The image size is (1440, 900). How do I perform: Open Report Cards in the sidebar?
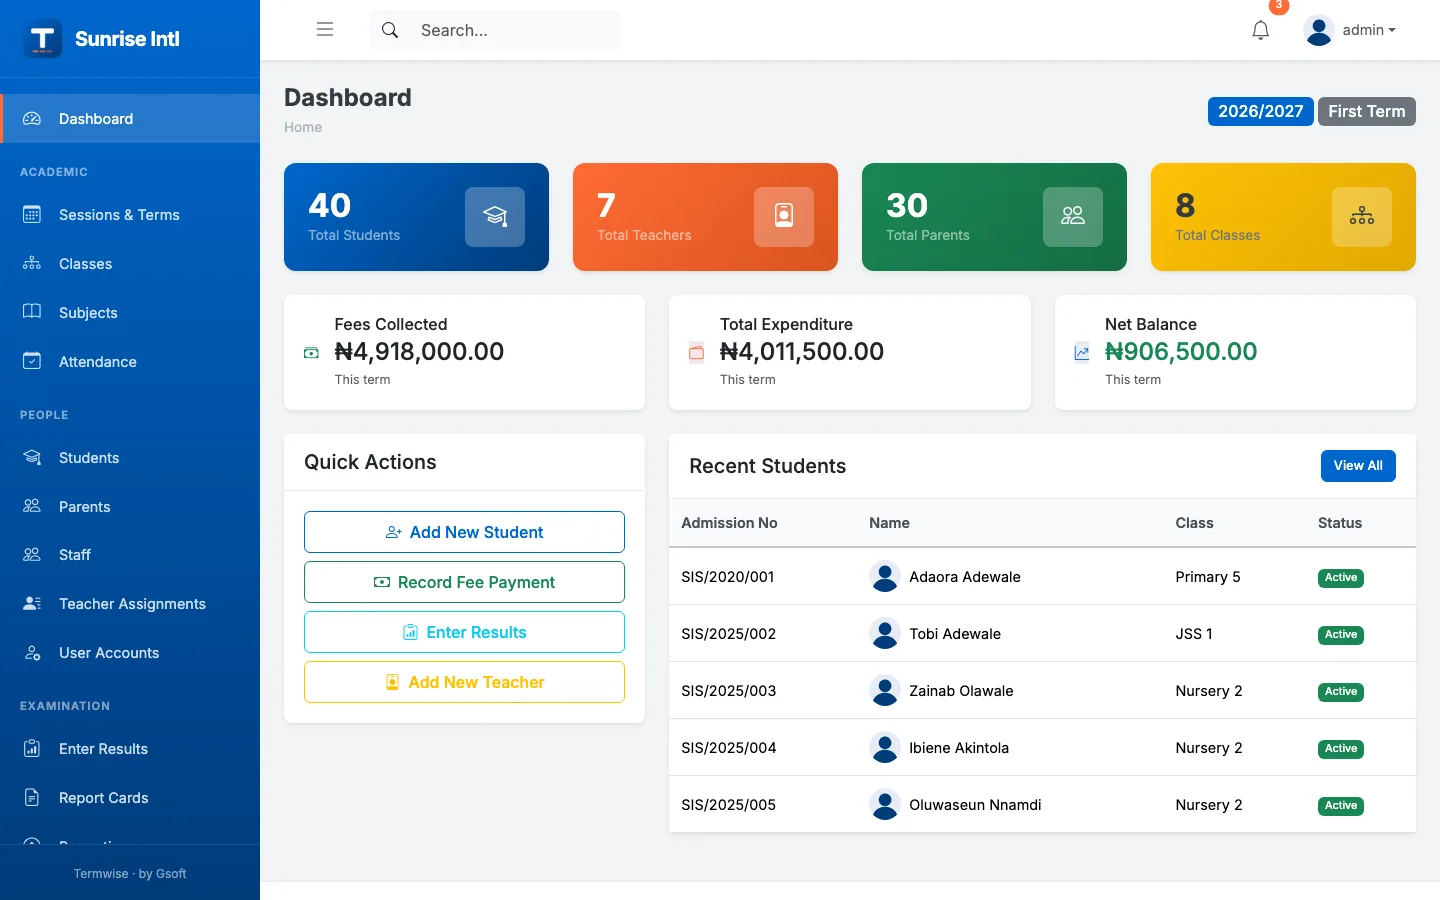(130, 798)
